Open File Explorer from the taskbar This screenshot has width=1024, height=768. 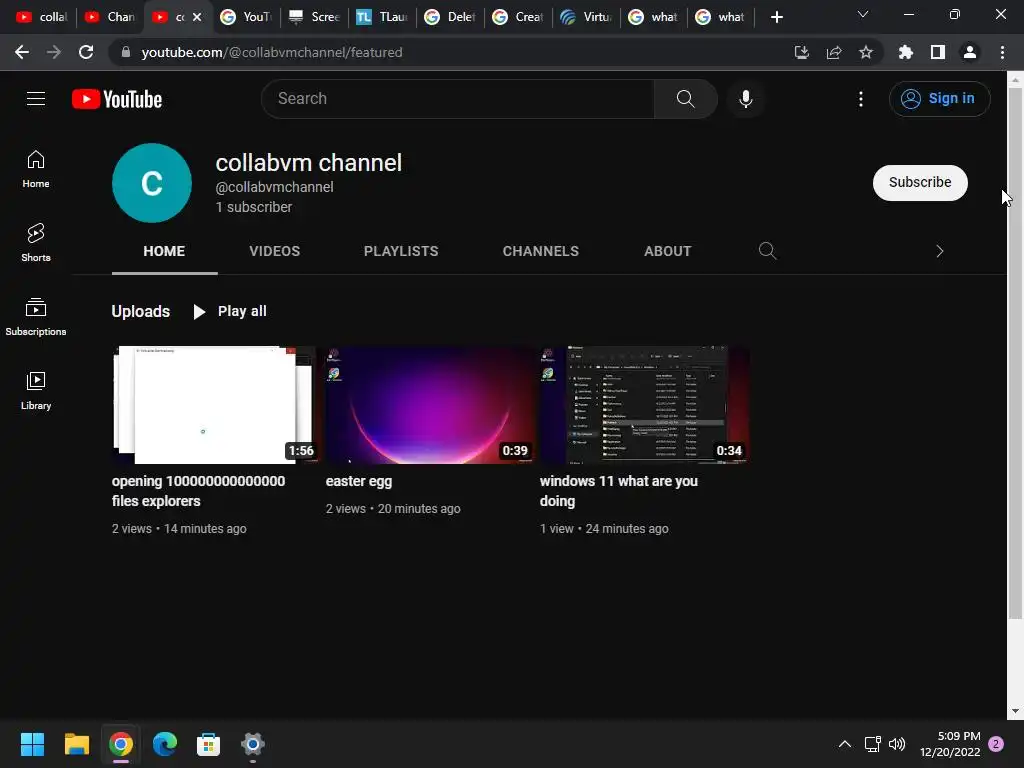(x=76, y=744)
